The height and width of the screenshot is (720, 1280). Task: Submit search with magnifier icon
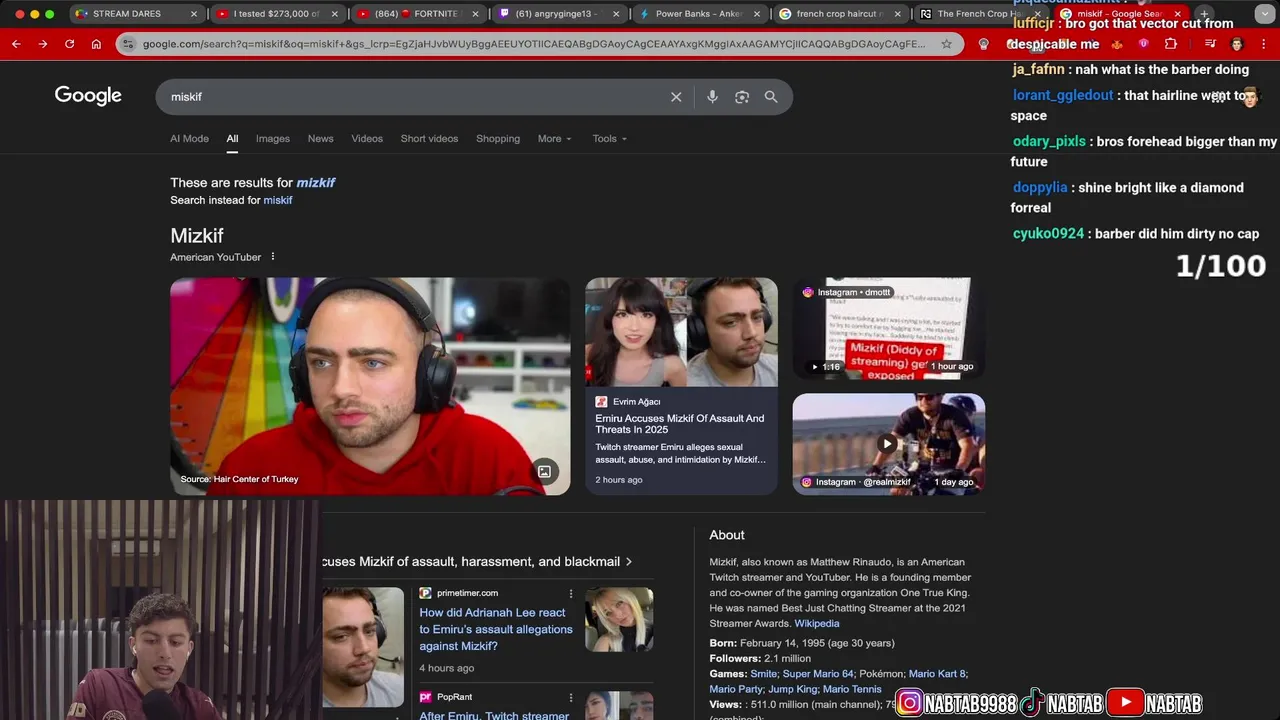point(771,97)
